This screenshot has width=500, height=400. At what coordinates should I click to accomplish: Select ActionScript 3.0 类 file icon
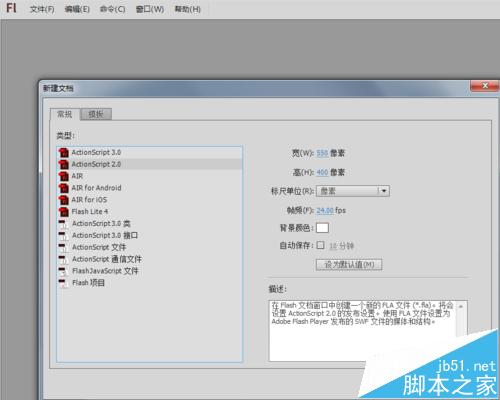[x=63, y=224]
